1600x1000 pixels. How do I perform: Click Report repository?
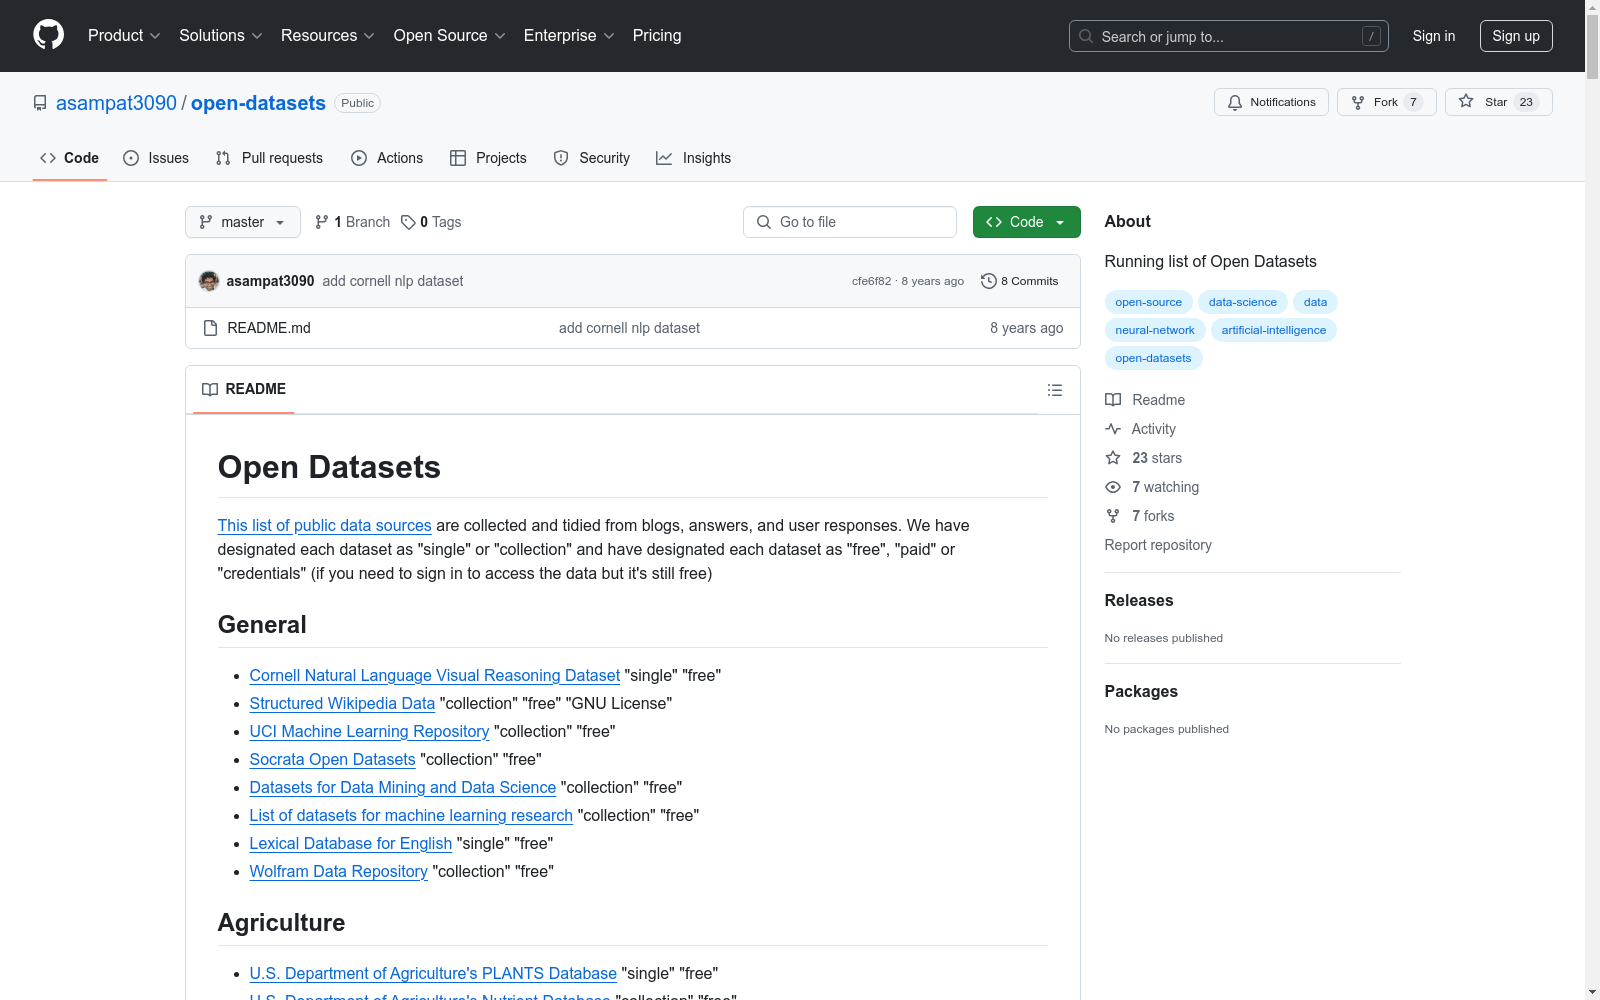pos(1158,545)
